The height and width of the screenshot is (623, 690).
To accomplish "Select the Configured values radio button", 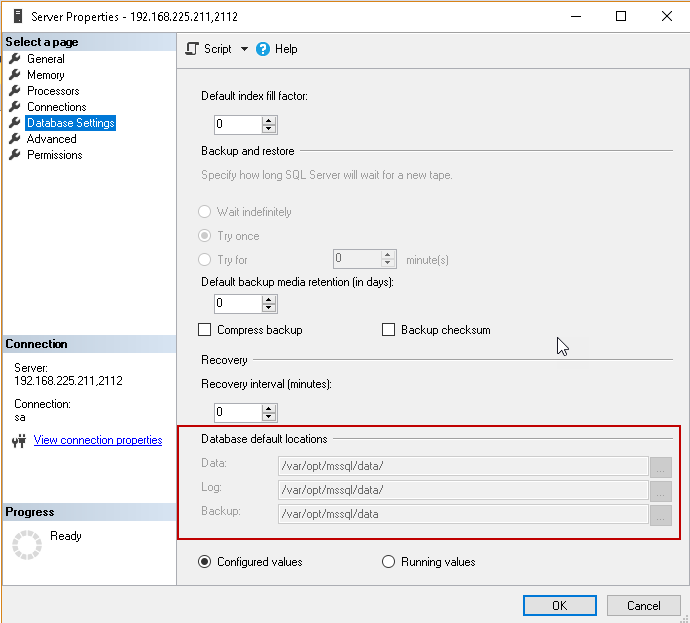I will (x=205, y=562).
